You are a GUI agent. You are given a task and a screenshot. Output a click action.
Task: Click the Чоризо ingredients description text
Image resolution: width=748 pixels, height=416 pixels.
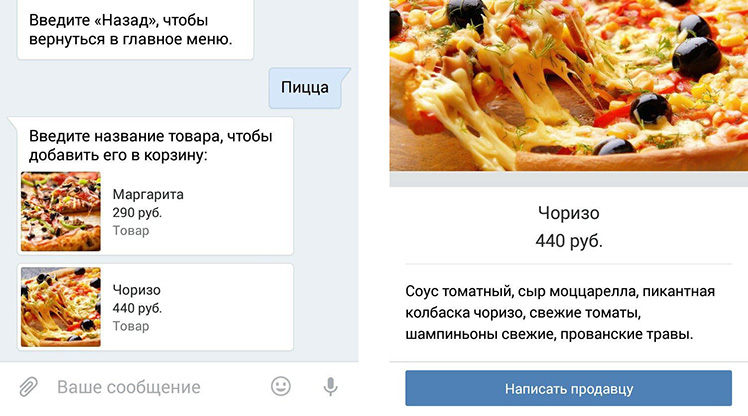click(x=560, y=312)
